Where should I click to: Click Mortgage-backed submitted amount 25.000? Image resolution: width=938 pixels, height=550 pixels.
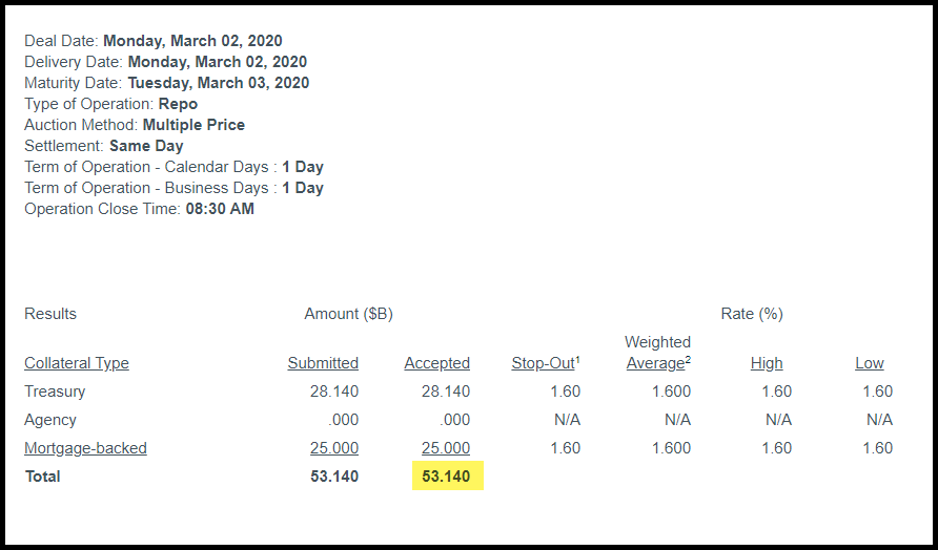click(334, 448)
